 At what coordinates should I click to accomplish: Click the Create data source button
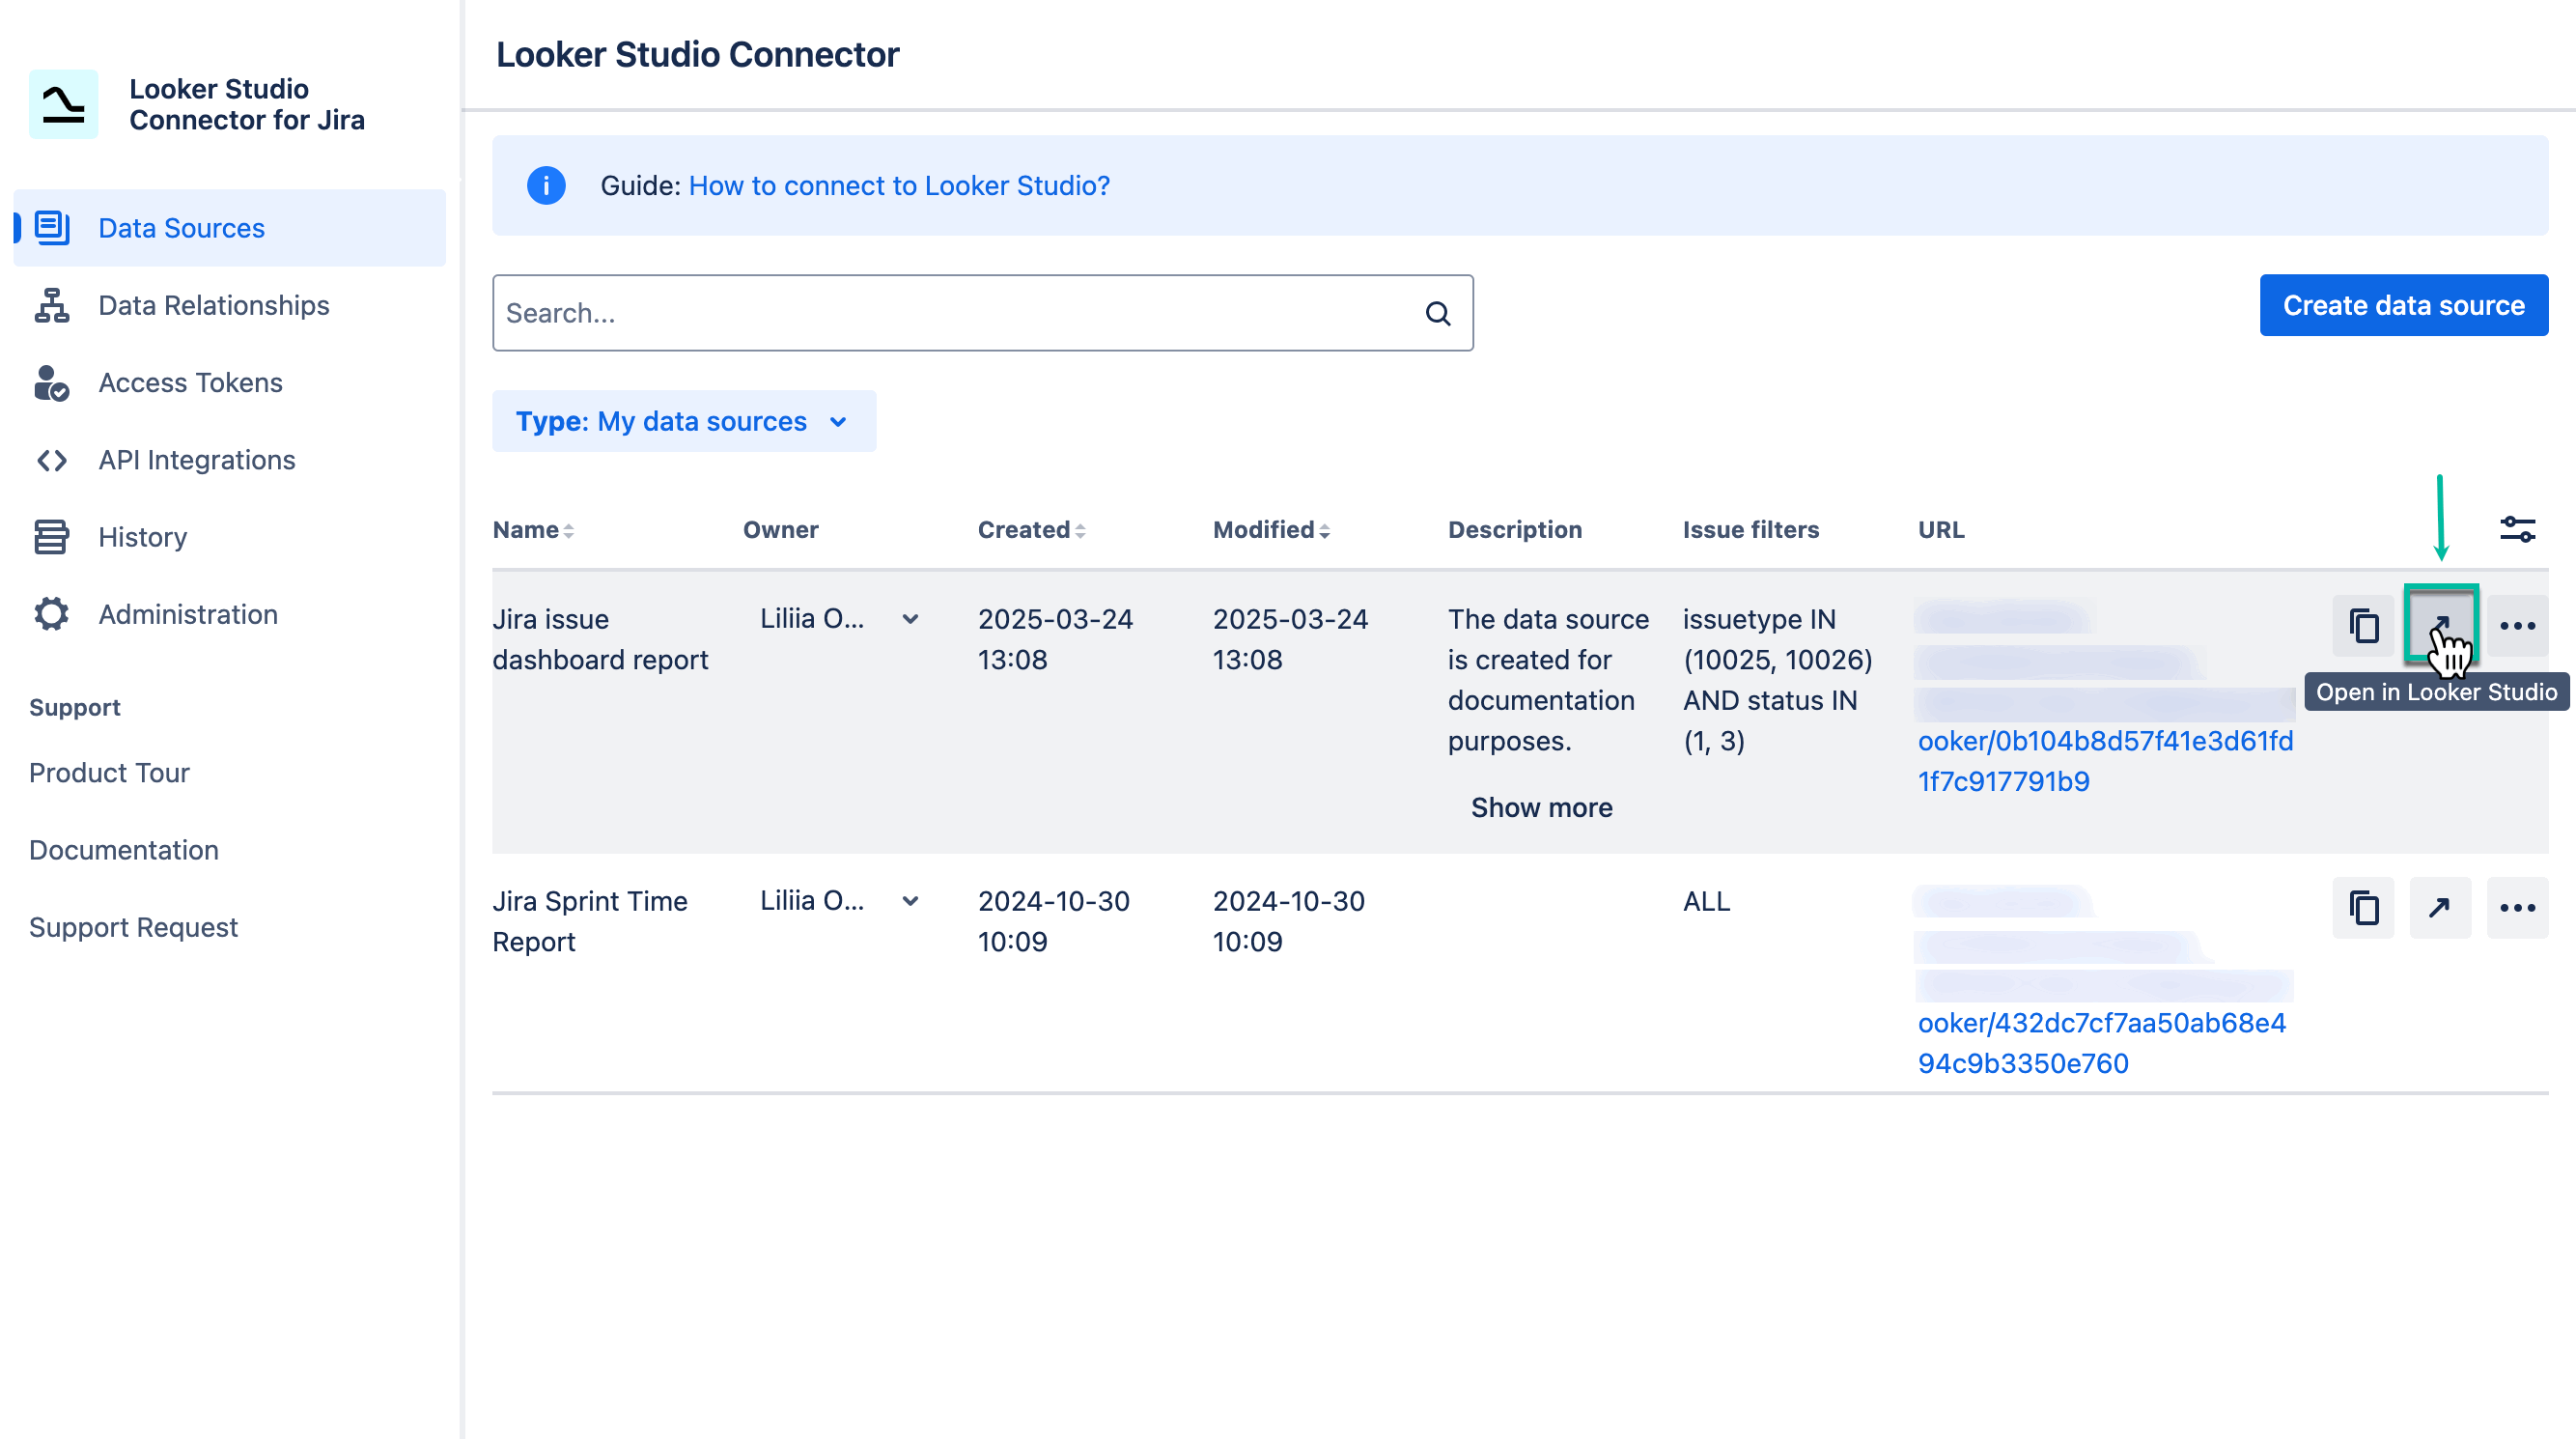(x=2403, y=305)
